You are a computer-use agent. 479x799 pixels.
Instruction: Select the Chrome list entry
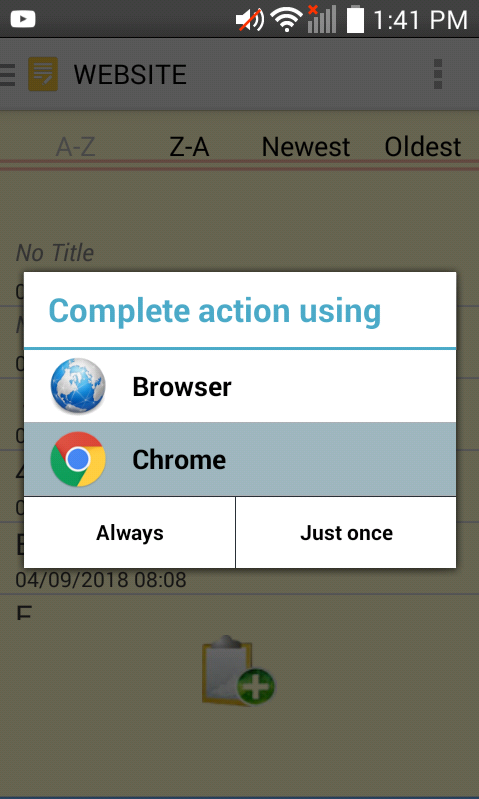click(240, 459)
